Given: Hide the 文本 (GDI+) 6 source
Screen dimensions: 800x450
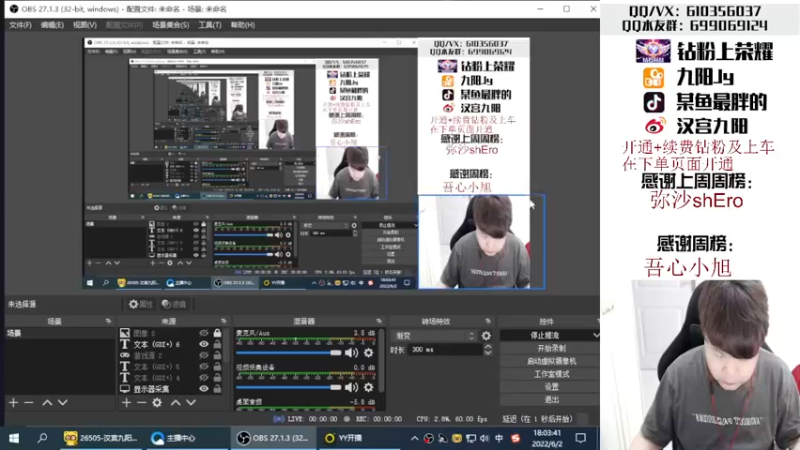Looking at the screenshot, I should tap(204, 344).
